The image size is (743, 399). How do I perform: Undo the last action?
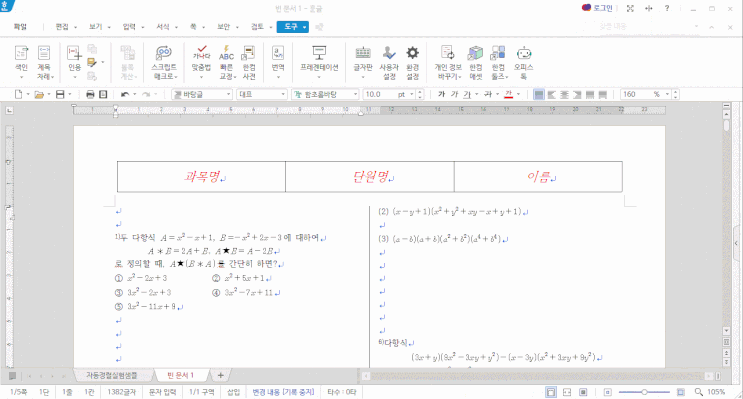tap(125, 94)
